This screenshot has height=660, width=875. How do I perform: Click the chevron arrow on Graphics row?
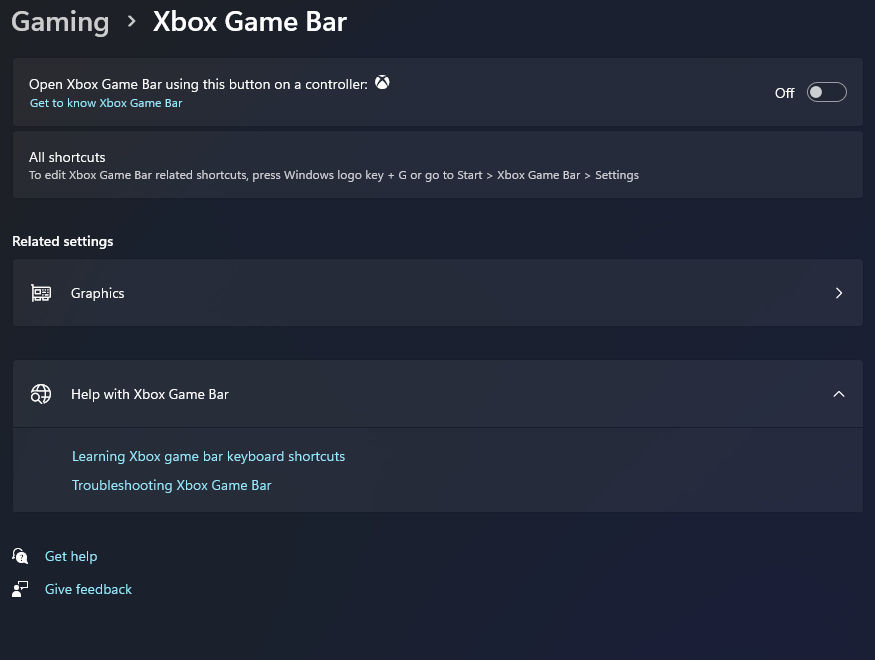pyautogui.click(x=839, y=293)
